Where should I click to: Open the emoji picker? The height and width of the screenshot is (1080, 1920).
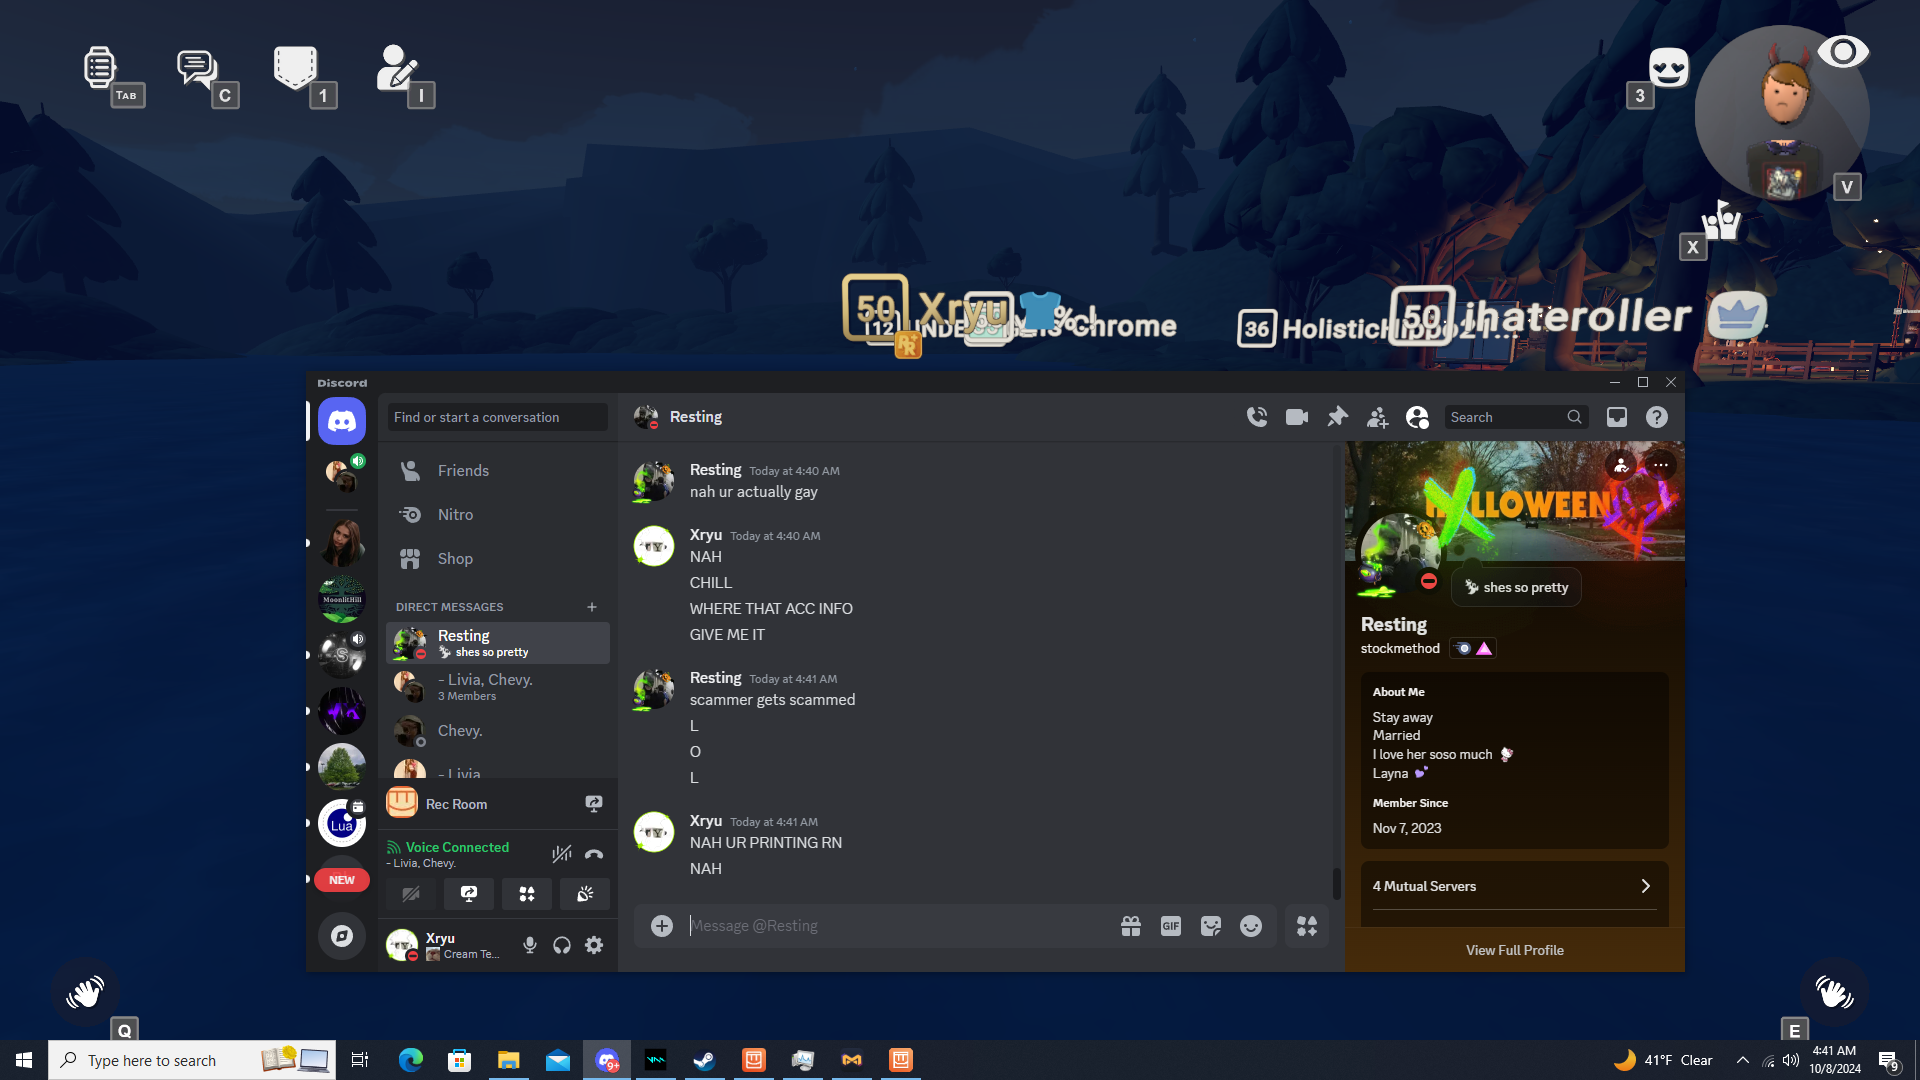(x=1251, y=926)
